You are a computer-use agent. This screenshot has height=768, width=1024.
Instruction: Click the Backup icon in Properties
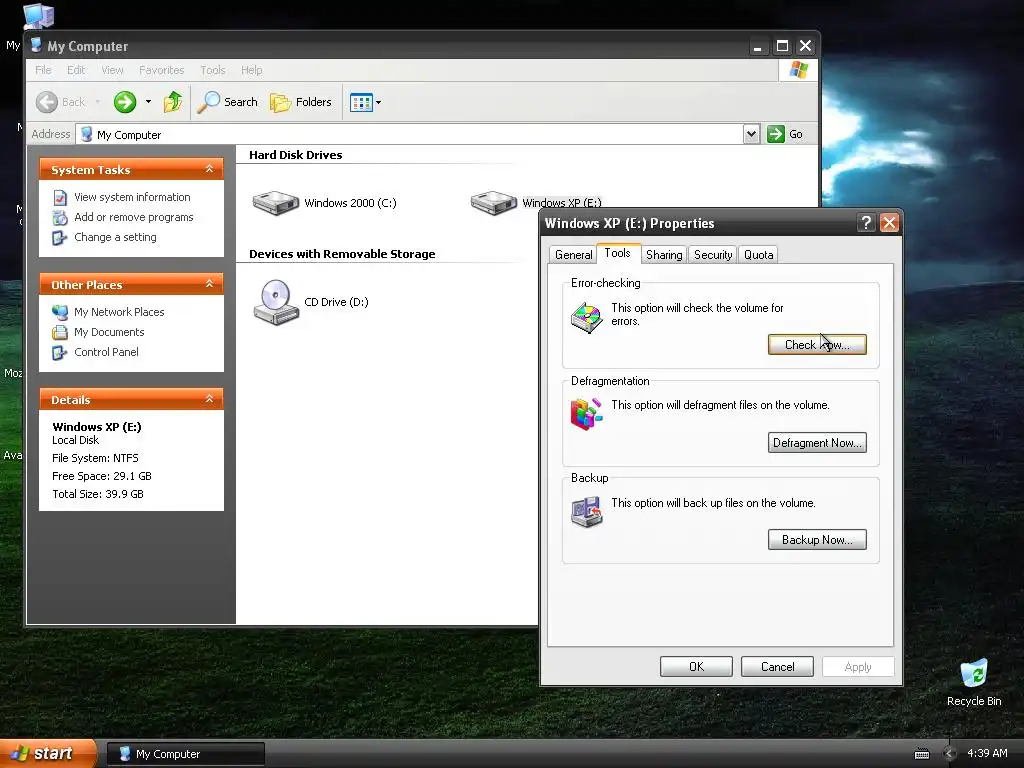tap(586, 512)
